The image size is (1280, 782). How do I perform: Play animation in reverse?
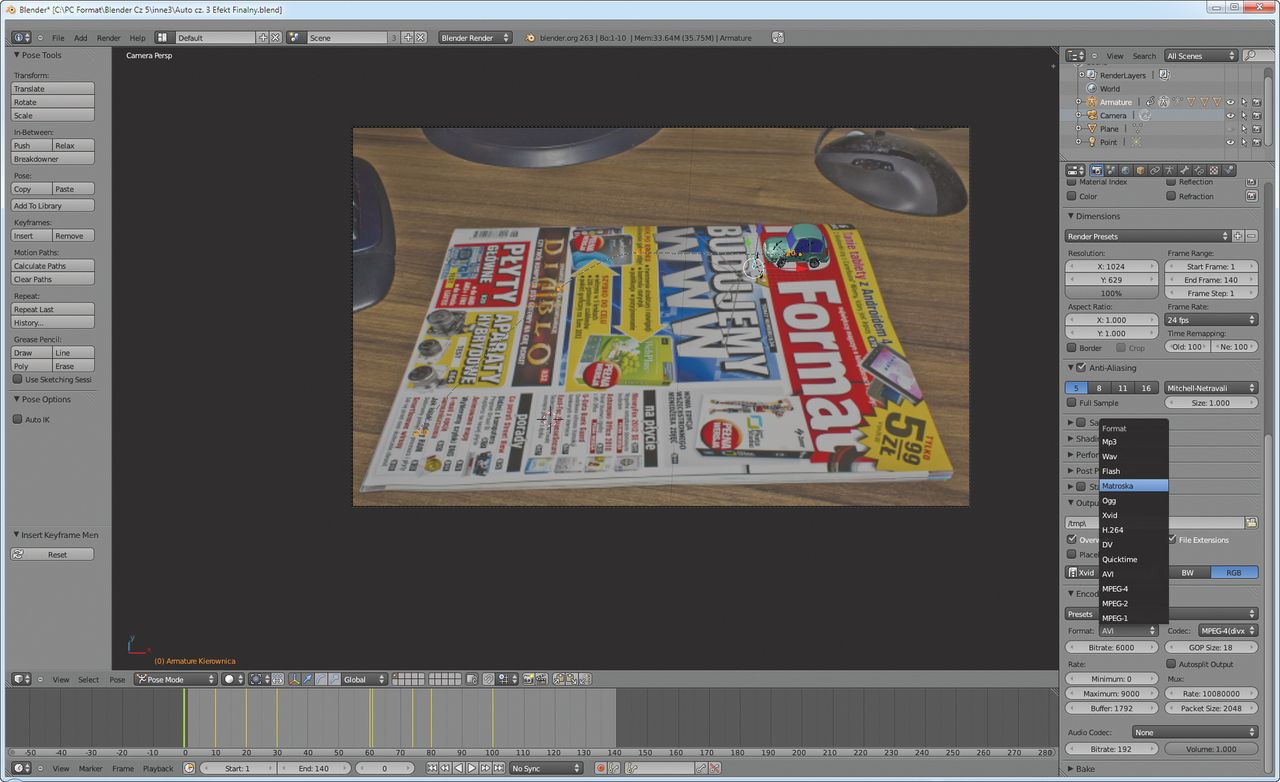pyautogui.click(x=459, y=768)
